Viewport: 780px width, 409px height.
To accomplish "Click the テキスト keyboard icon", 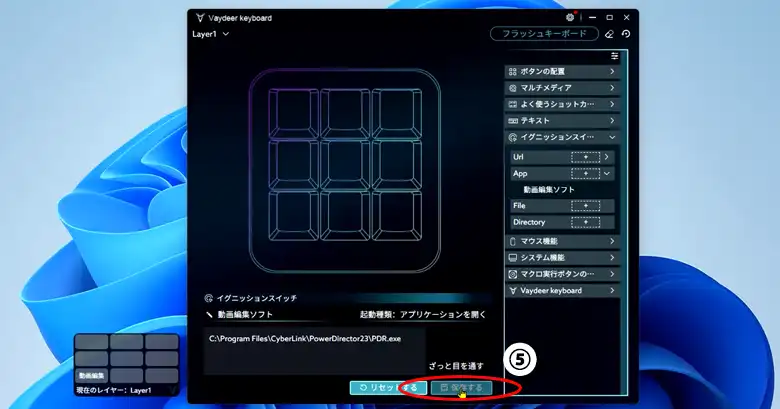I will (513, 121).
